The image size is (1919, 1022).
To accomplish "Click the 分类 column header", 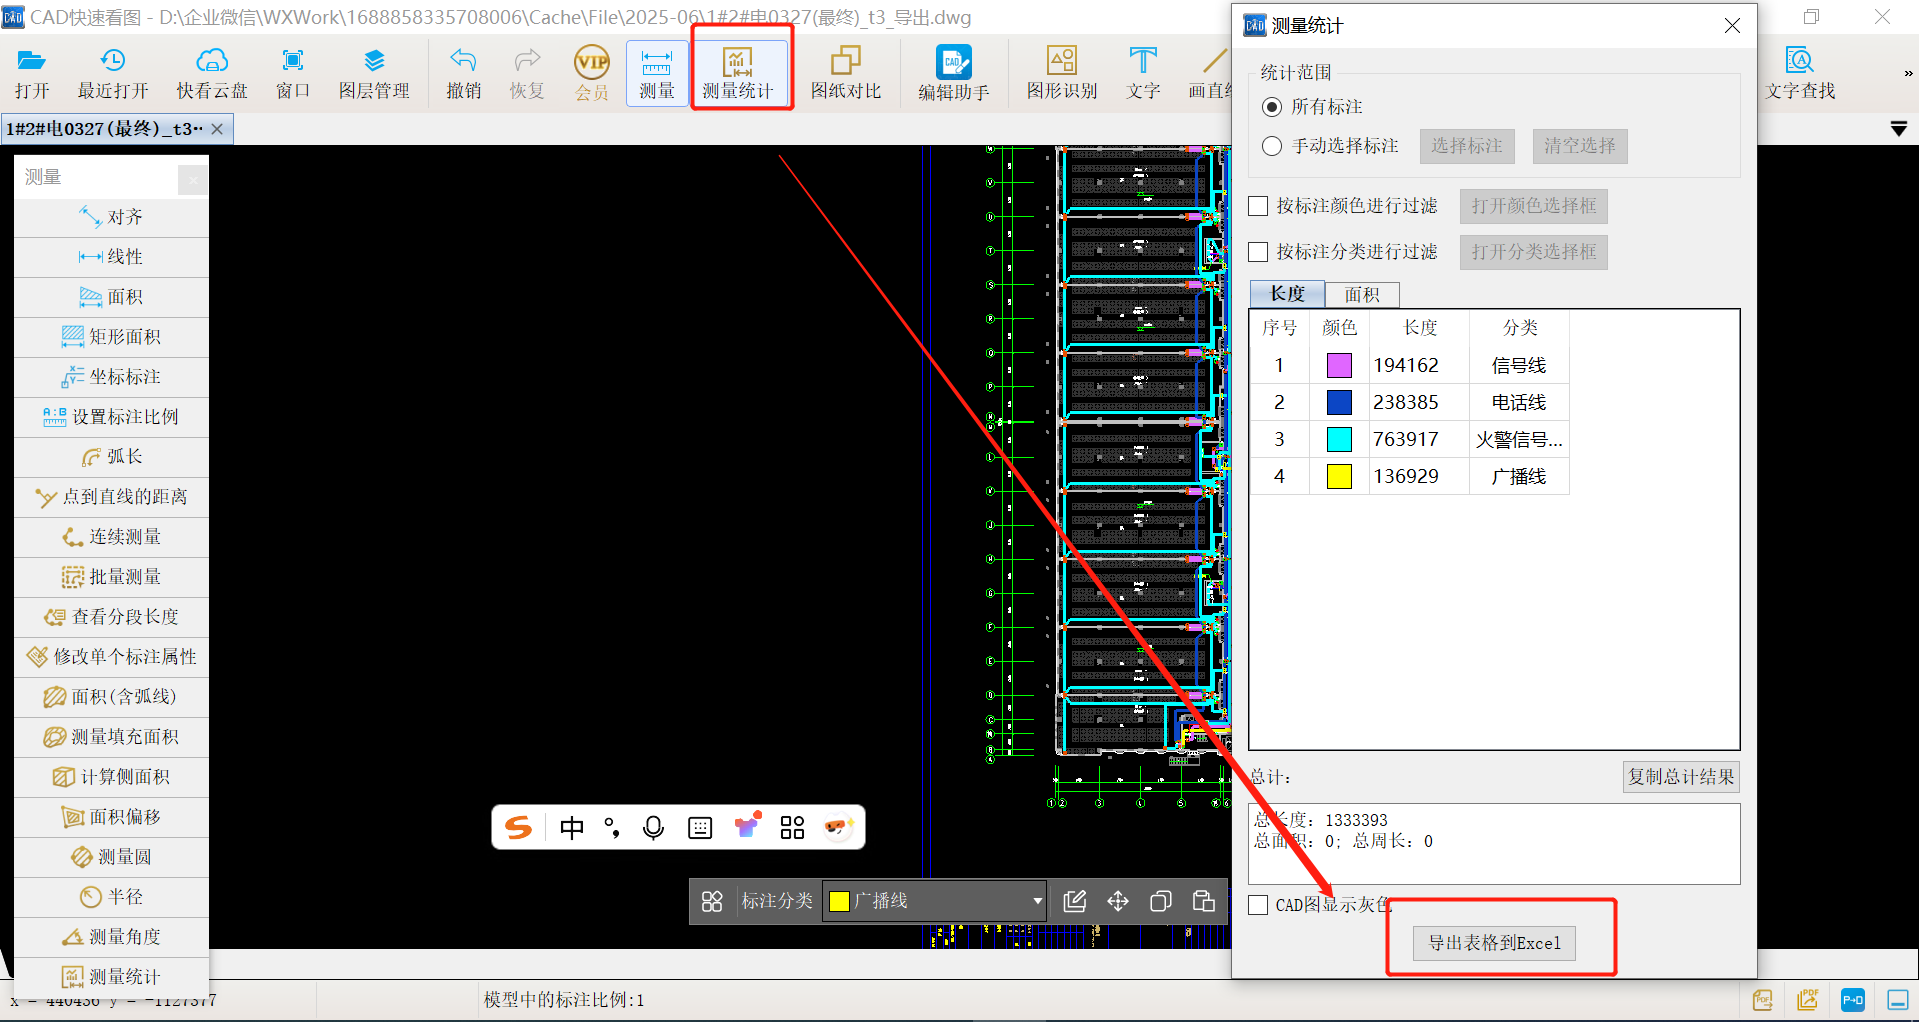I will [x=1519, y=328].
